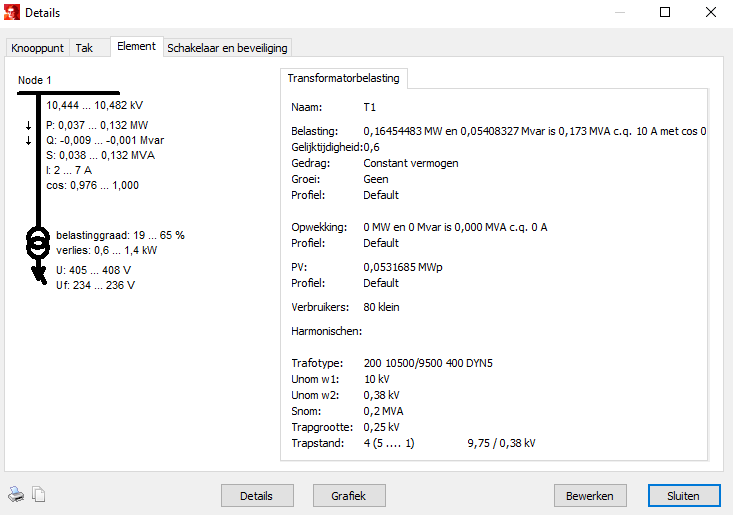This screenshot has height=515, width=733.
Task: Select the Transformatorbelasting tab
Action: [x=344, y=78]
